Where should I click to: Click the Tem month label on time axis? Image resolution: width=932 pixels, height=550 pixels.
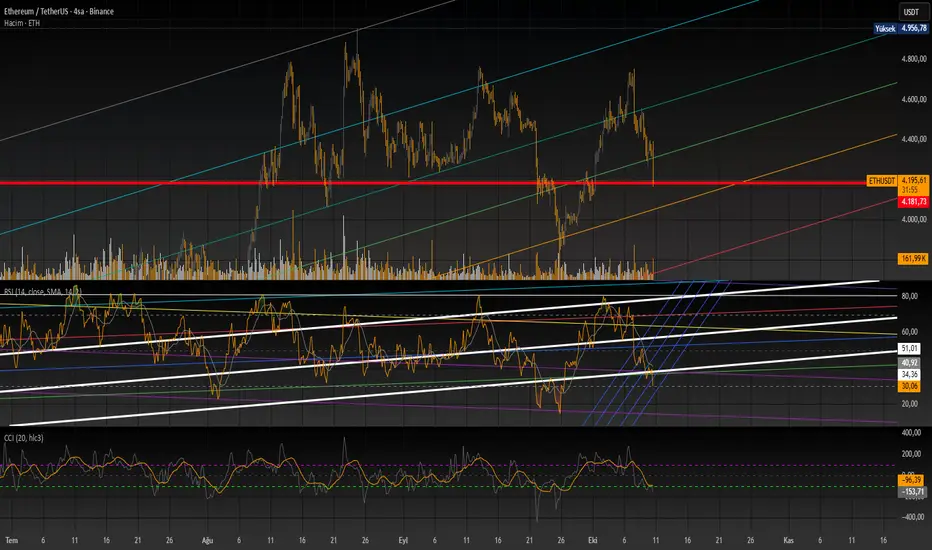pos(11,540)
